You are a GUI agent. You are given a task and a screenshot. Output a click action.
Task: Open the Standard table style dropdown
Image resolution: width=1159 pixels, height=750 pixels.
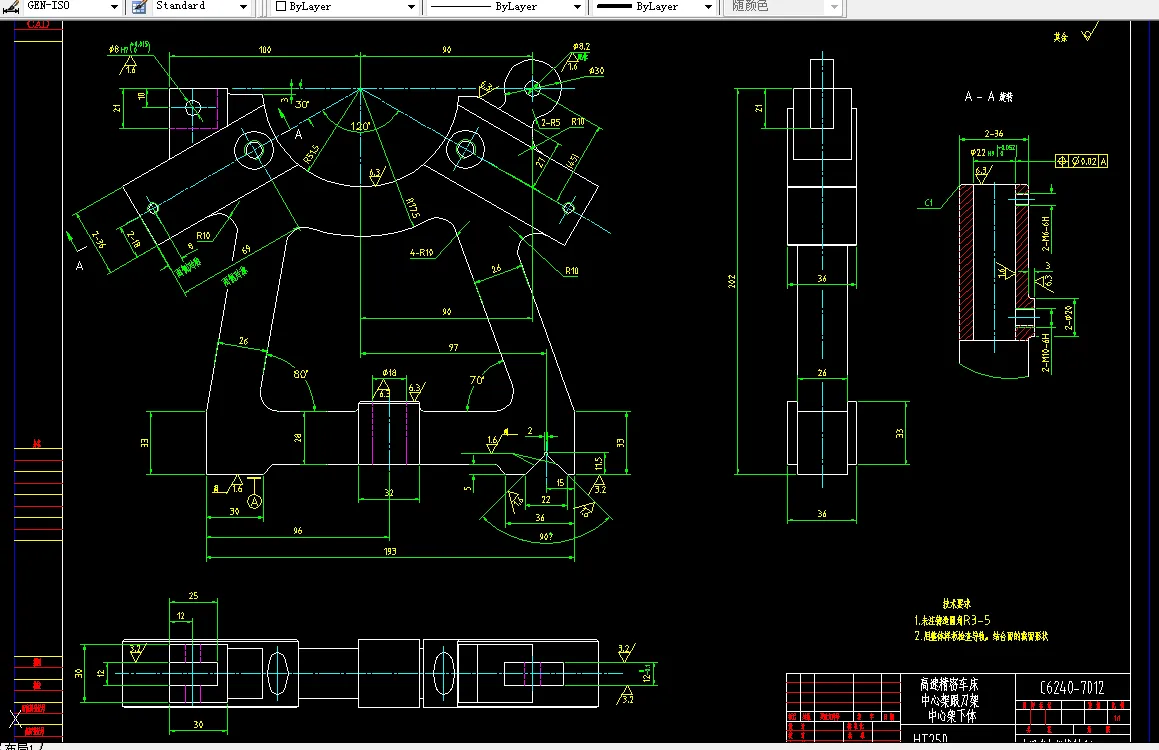(243, 7)
